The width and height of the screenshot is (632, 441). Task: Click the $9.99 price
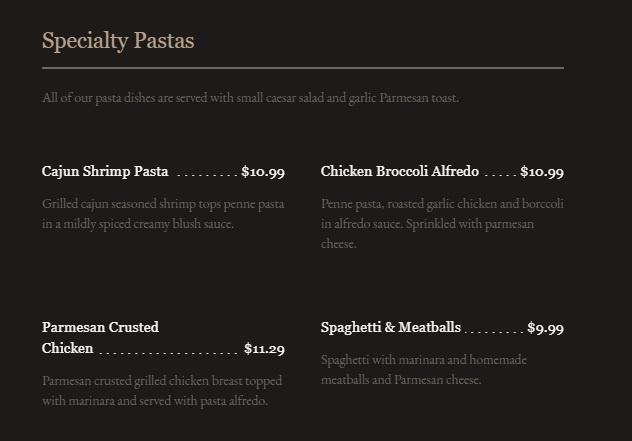(546, 328)
